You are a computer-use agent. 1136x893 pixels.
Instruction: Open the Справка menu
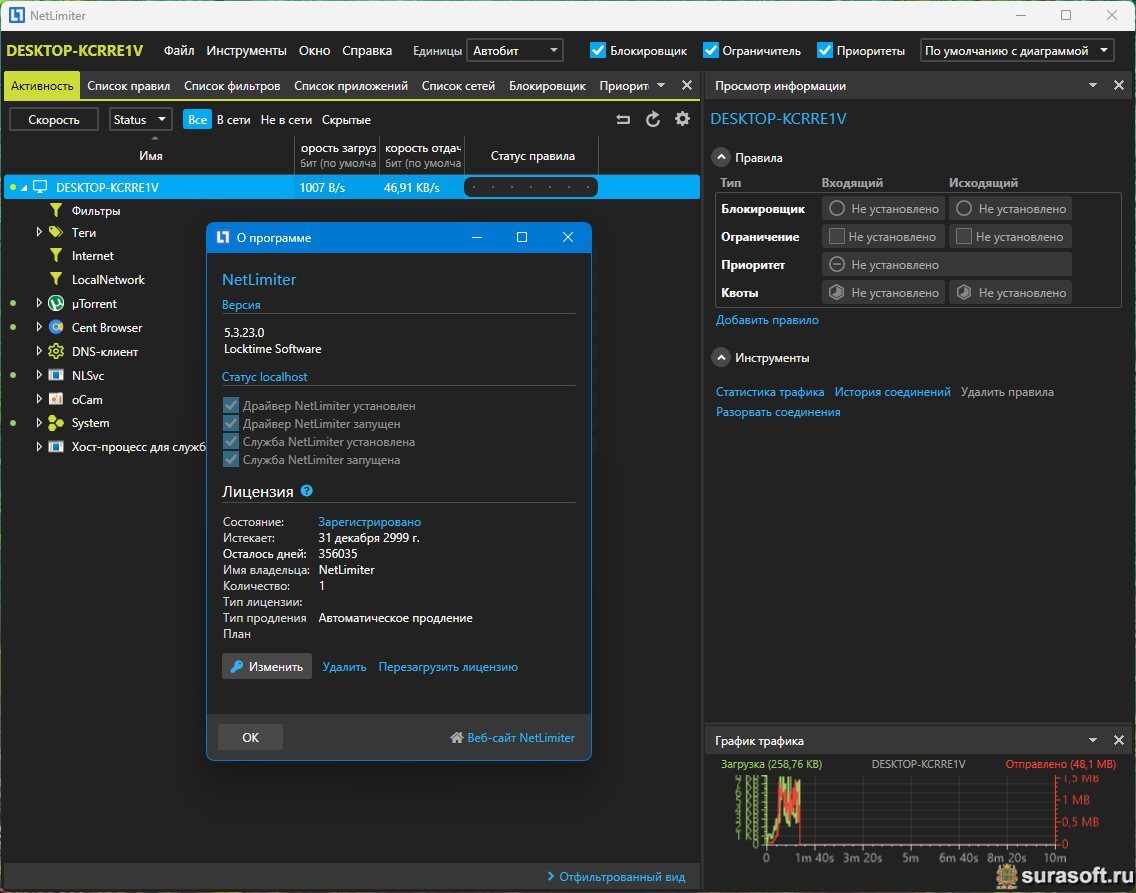click(367, 51)
